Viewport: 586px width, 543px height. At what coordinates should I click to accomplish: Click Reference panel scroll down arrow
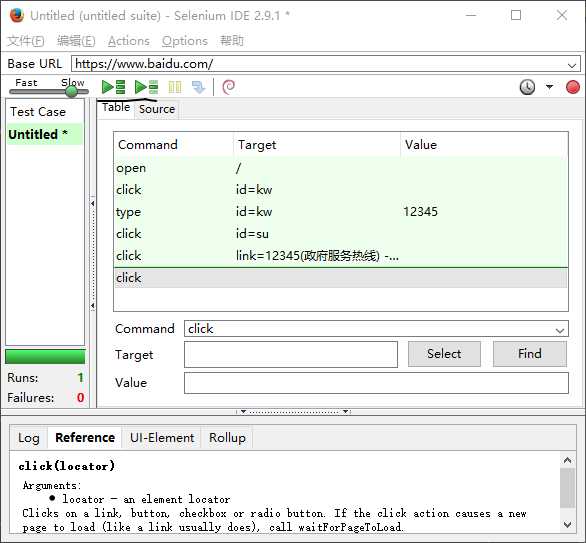coord(567,525)
